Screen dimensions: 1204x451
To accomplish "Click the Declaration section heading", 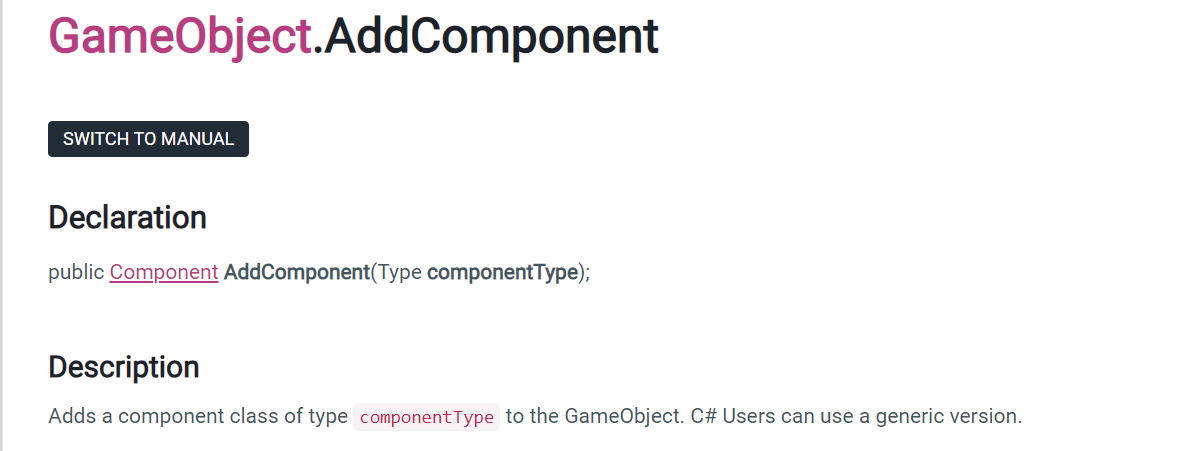I will tap(127, 217).
